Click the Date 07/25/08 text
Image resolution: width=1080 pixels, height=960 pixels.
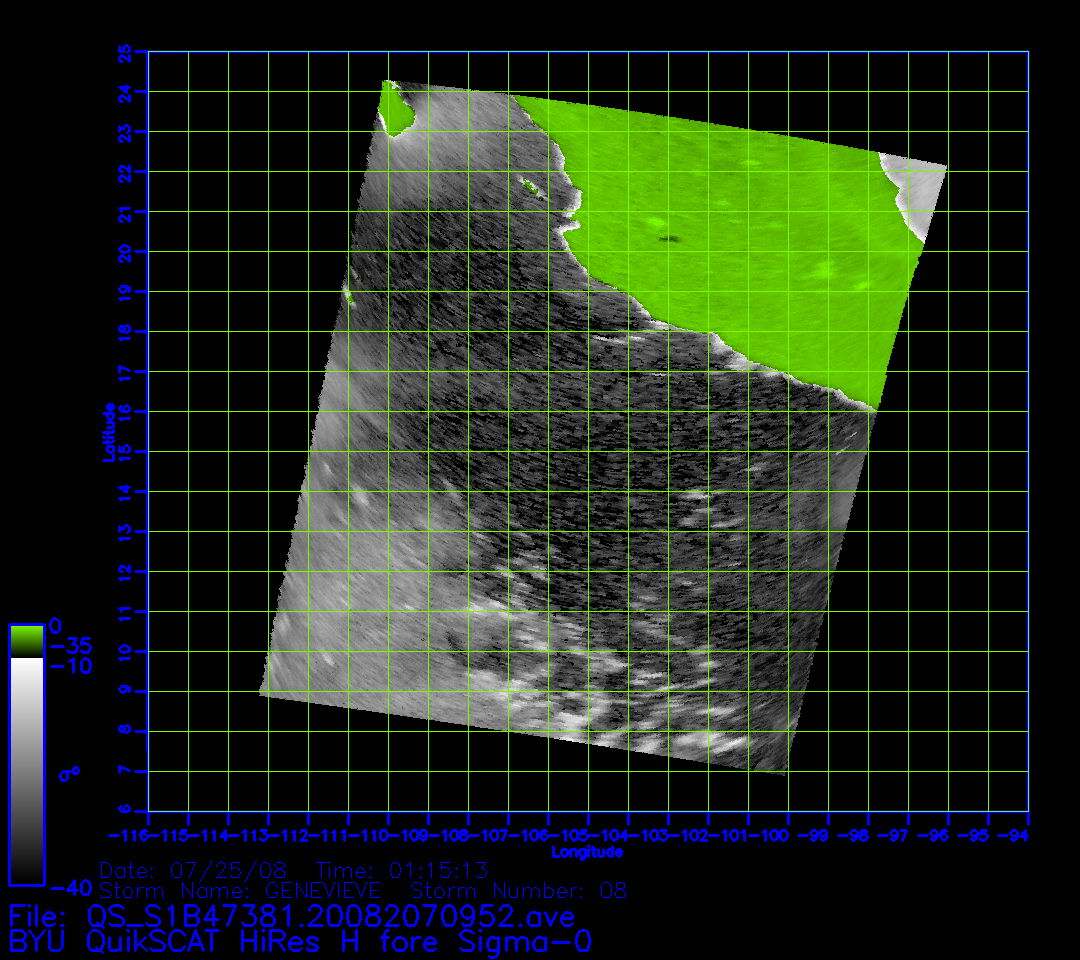pyautogui.click(x=193, y=869)
